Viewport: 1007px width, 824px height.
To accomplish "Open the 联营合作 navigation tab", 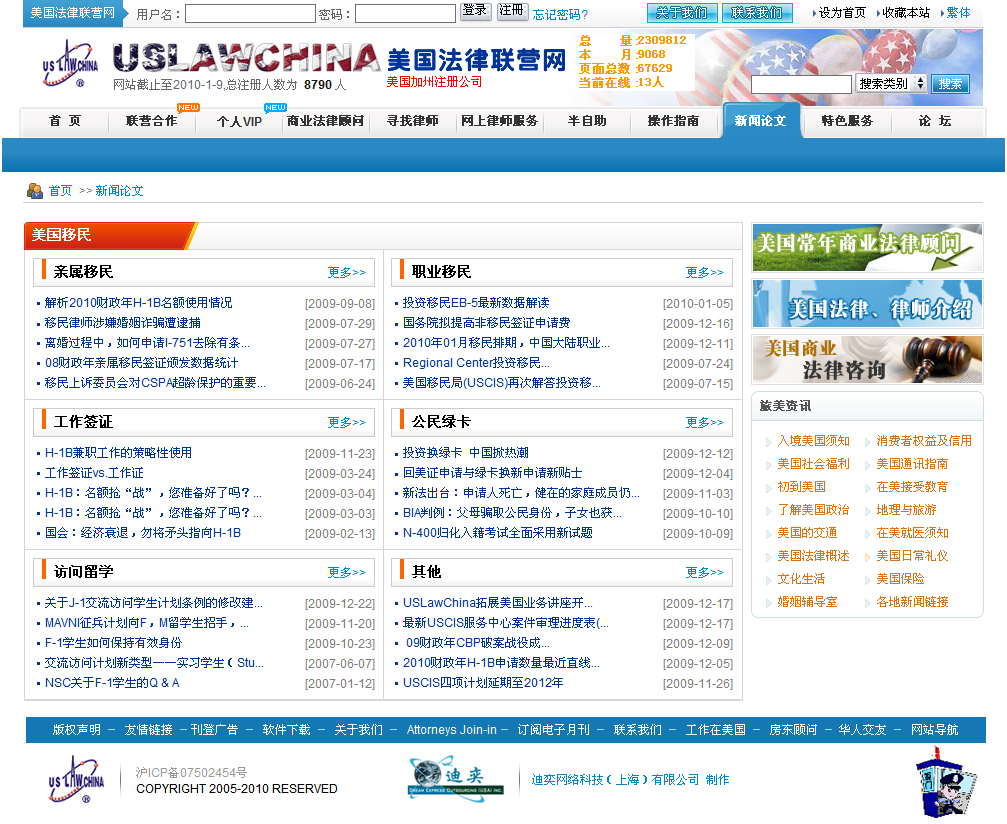I will coord(152,121).
